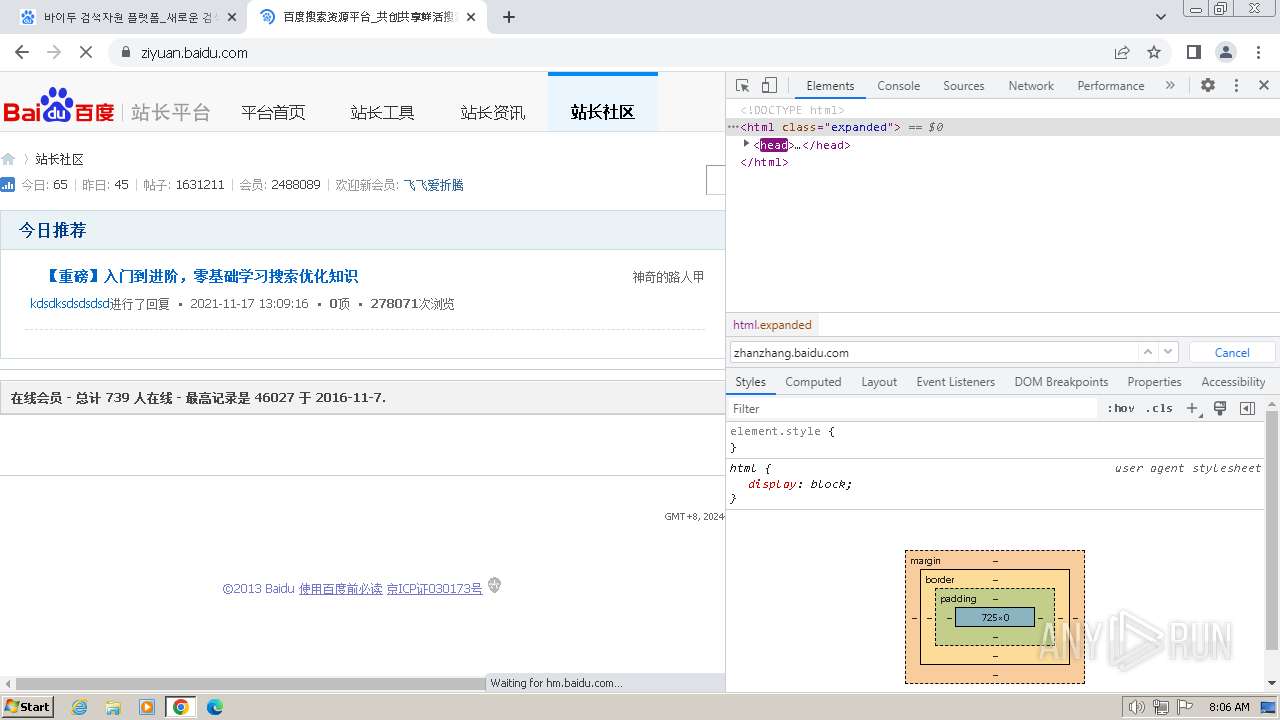Open the 站长社区 breadcrumb link
The height and width of the screenshot is (720, 1280).
click(x=59, y=159)
